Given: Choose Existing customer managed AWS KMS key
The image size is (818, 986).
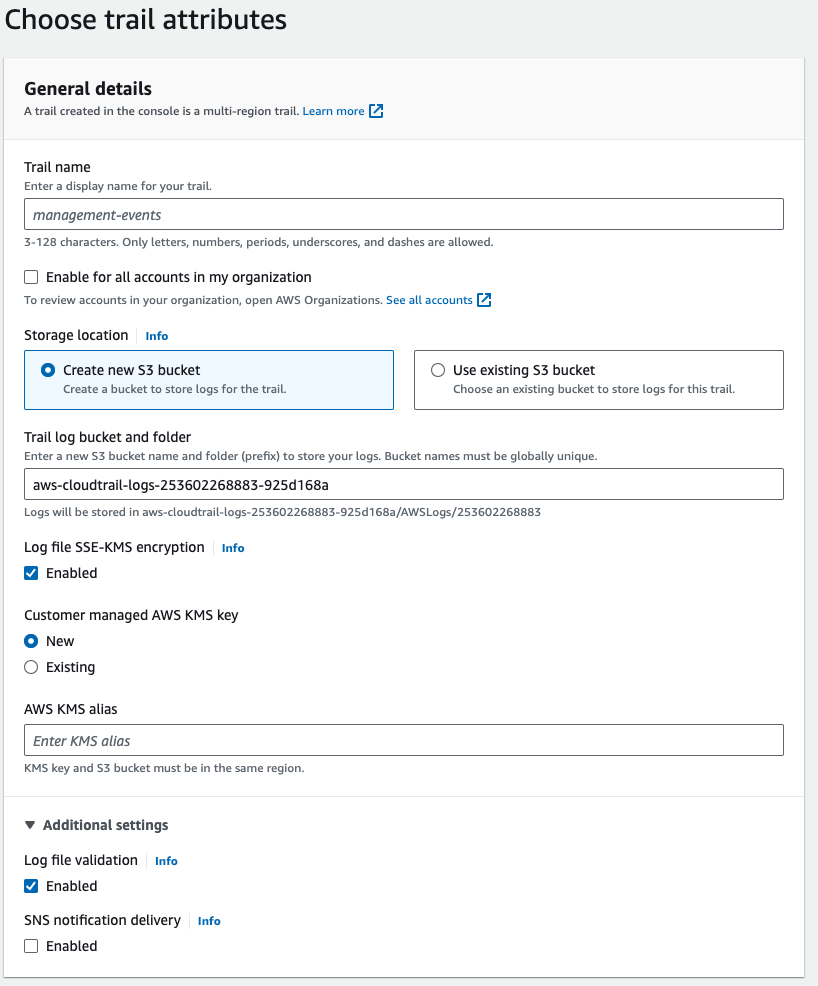Looking at the screenshot, I should (30, 666).
